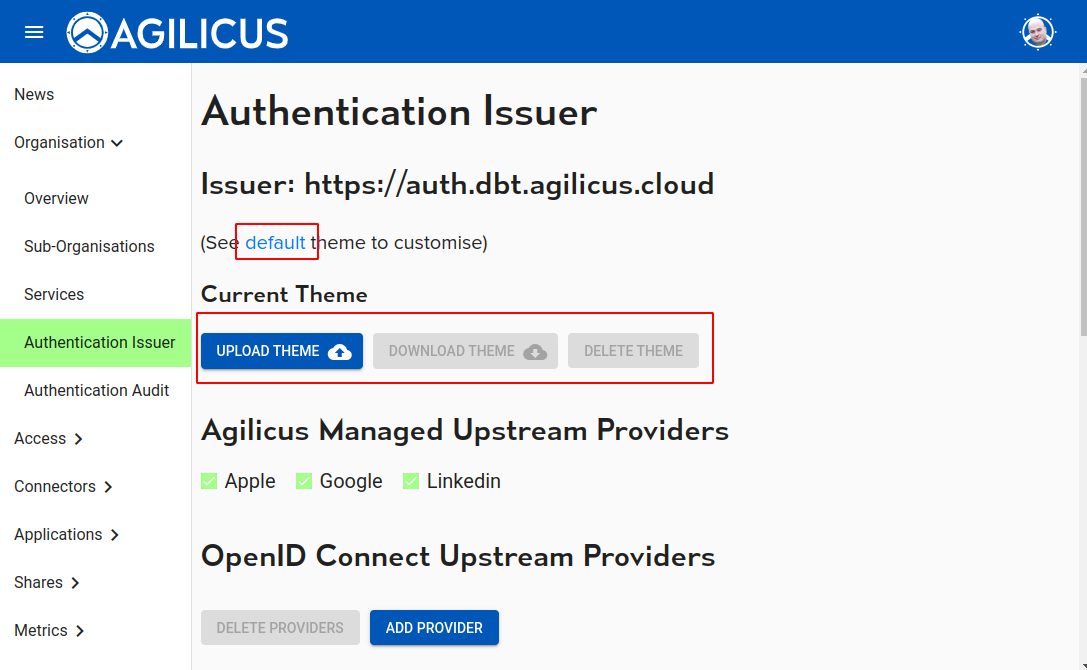Open News in the sidebar
This screenshot has height=670, width=1087.
coord(34,95)
